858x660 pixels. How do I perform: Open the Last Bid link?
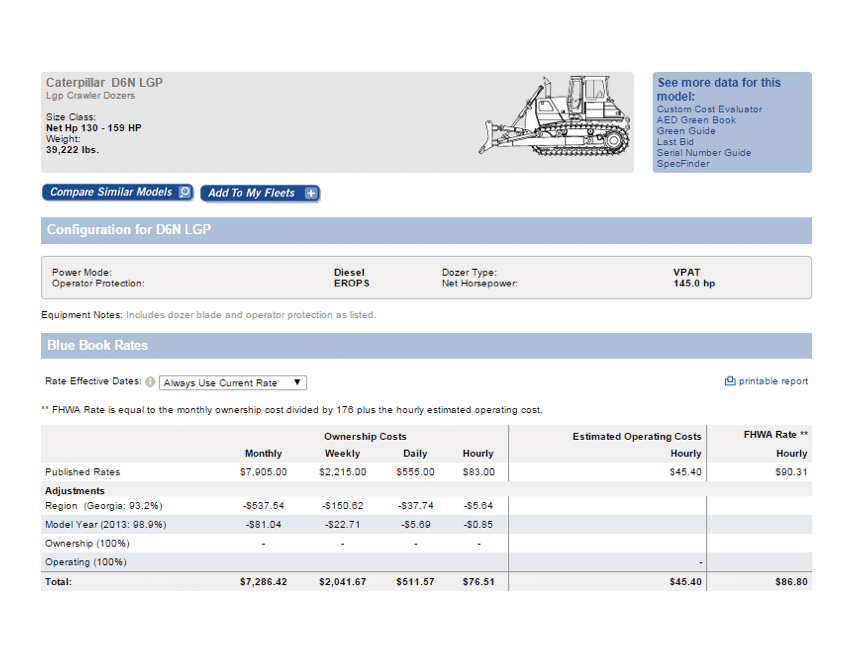(x=675, y=142)
